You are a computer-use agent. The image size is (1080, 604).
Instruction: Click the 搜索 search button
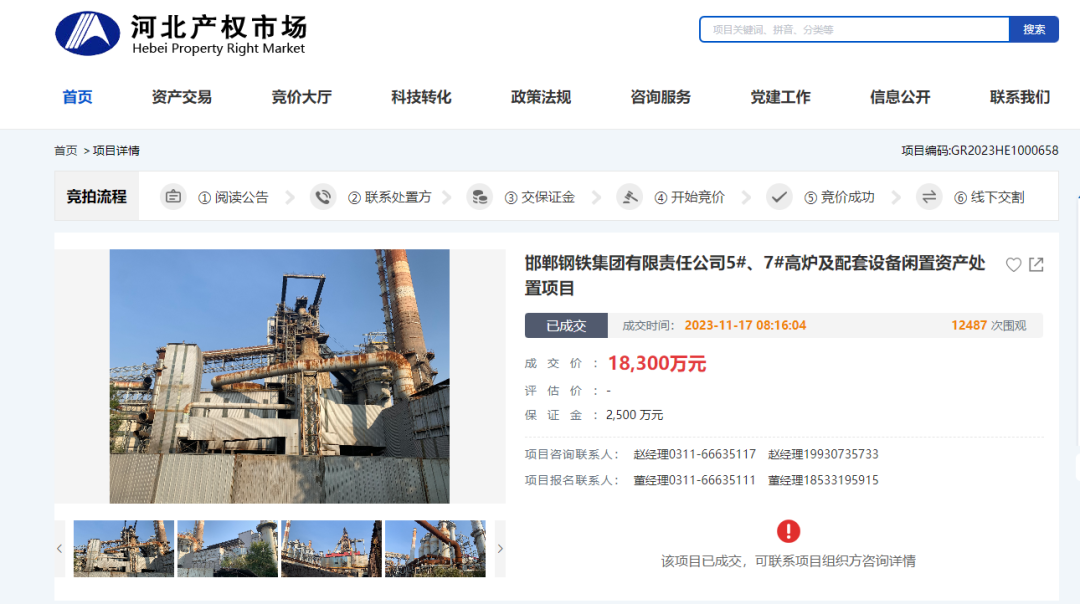[1033, 30]
